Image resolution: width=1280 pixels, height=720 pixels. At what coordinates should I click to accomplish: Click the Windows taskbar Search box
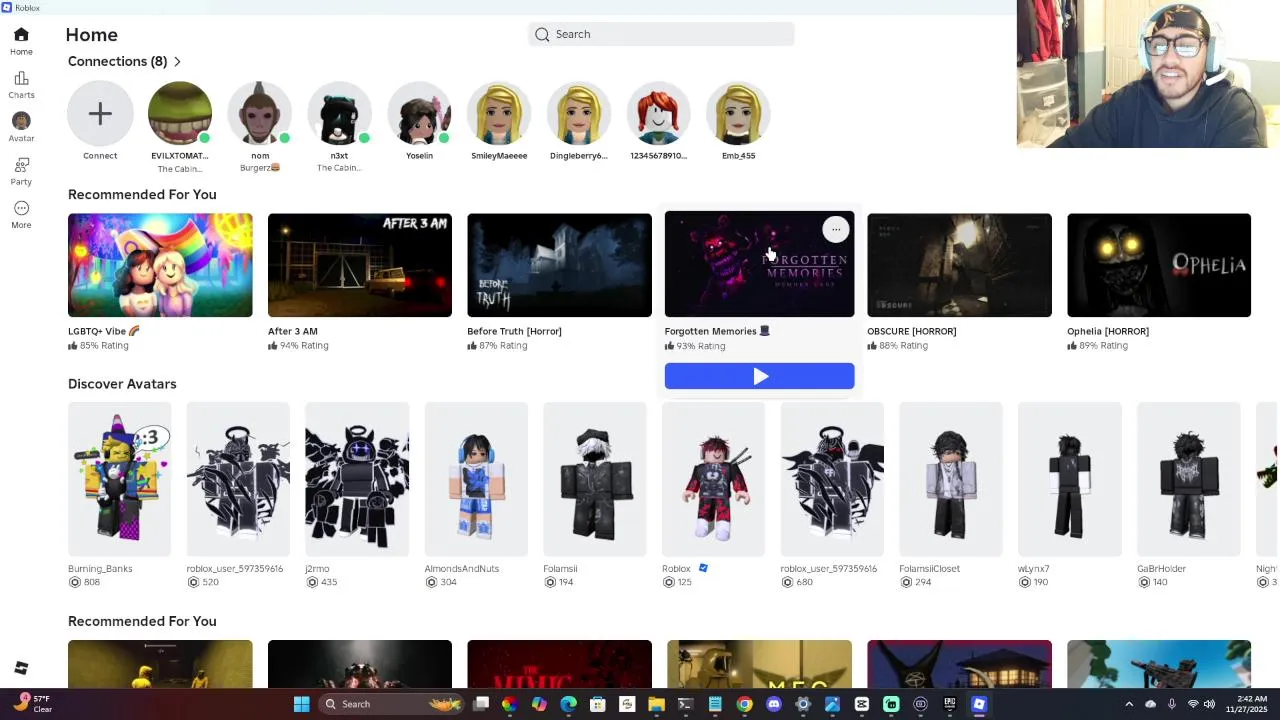(392, 704)
